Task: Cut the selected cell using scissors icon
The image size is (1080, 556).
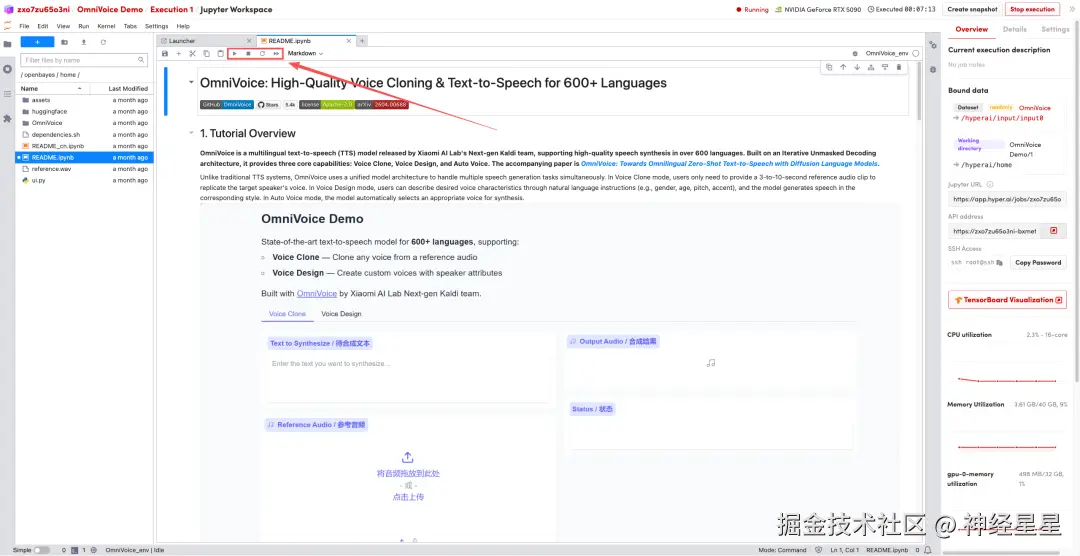Action: pos(193,53)
